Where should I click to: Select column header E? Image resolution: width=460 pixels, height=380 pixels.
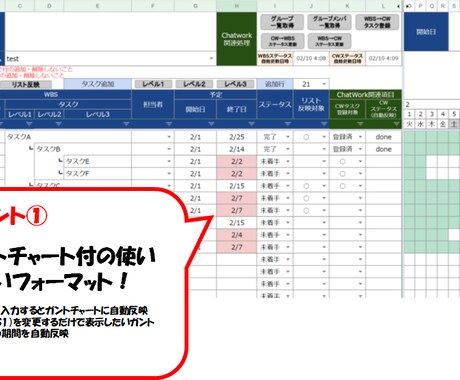click(98, 6)
